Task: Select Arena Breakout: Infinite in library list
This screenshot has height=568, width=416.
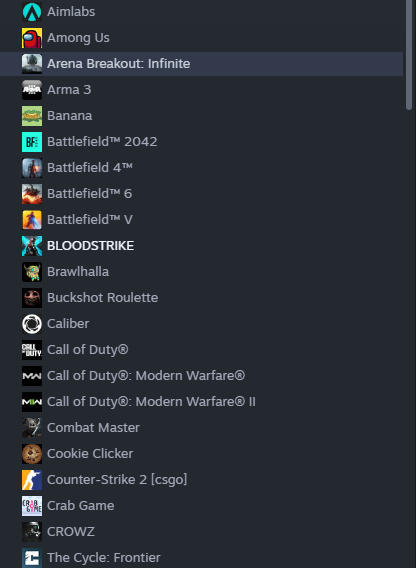Action: click(201, 64)
